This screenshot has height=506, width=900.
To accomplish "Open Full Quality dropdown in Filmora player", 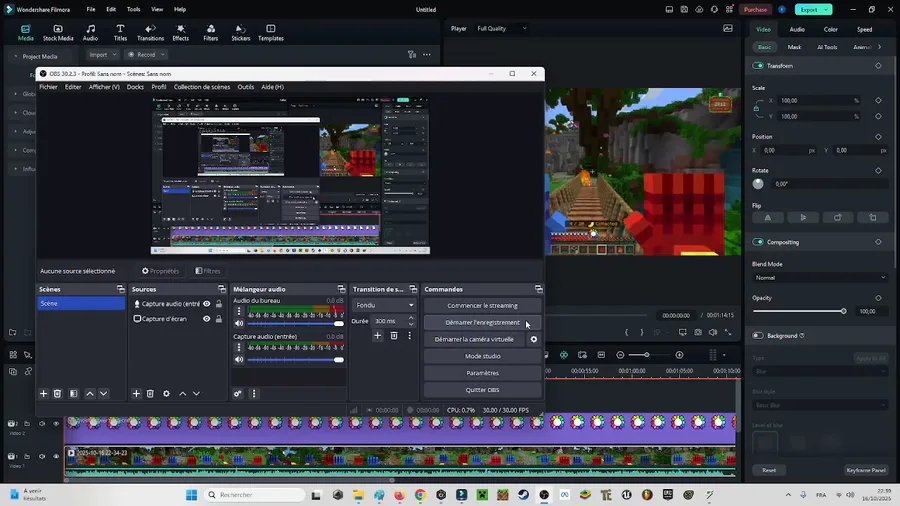I will click(502, 28).
